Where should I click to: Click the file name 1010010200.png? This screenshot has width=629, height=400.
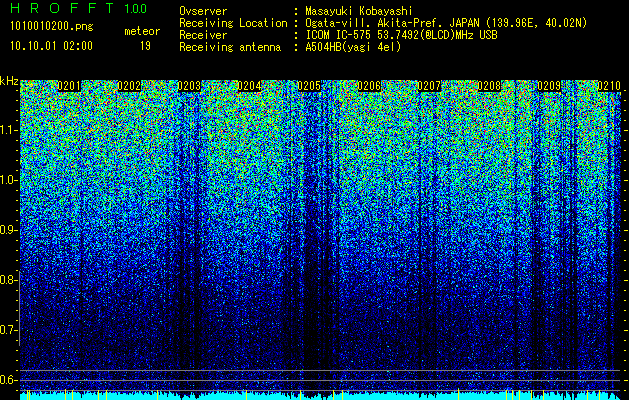click(x=52, y=27)
